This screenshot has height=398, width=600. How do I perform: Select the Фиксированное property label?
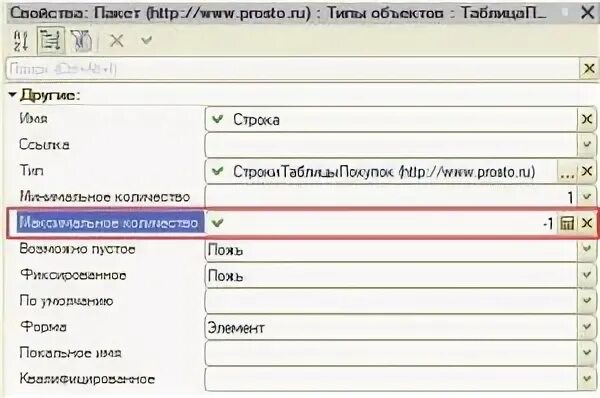tap(73, 275)
